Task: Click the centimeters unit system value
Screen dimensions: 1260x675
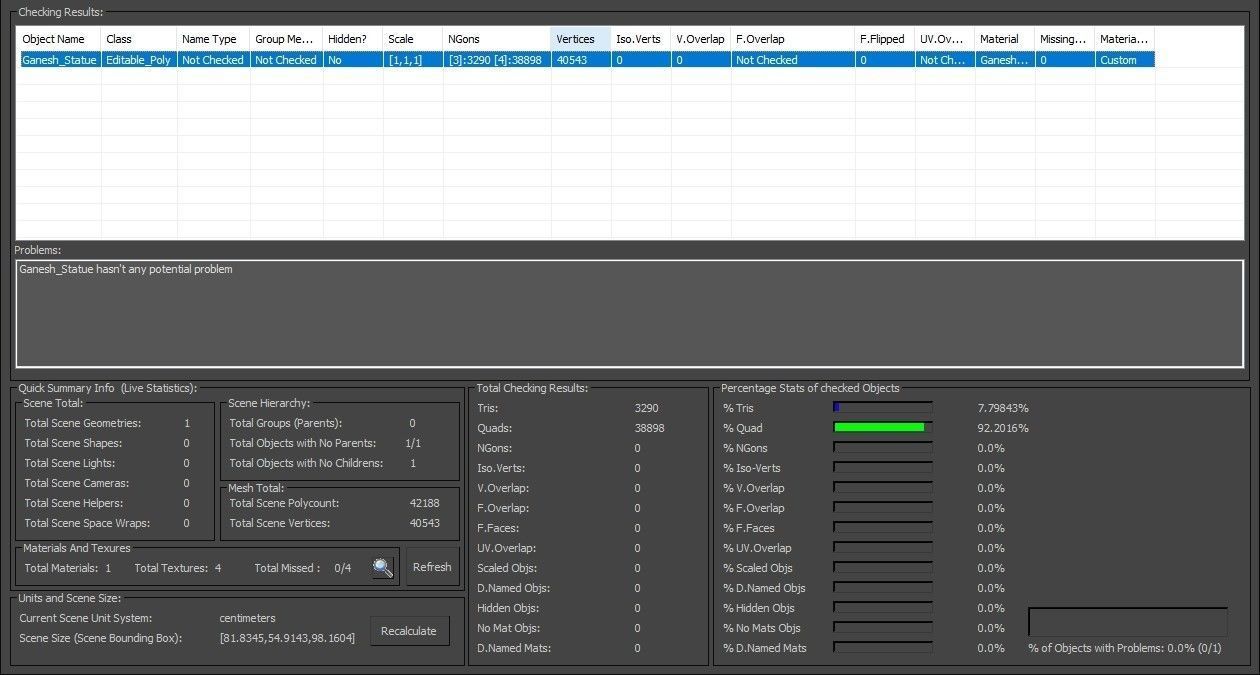Action: [247, 618]
